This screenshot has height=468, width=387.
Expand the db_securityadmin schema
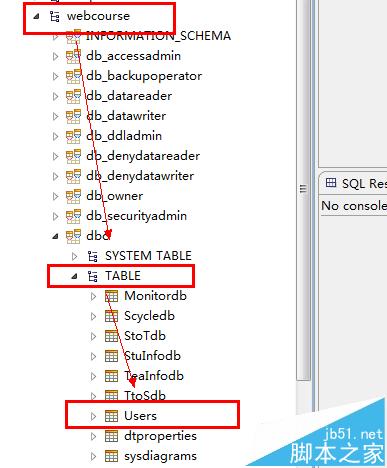pos(56,216)
